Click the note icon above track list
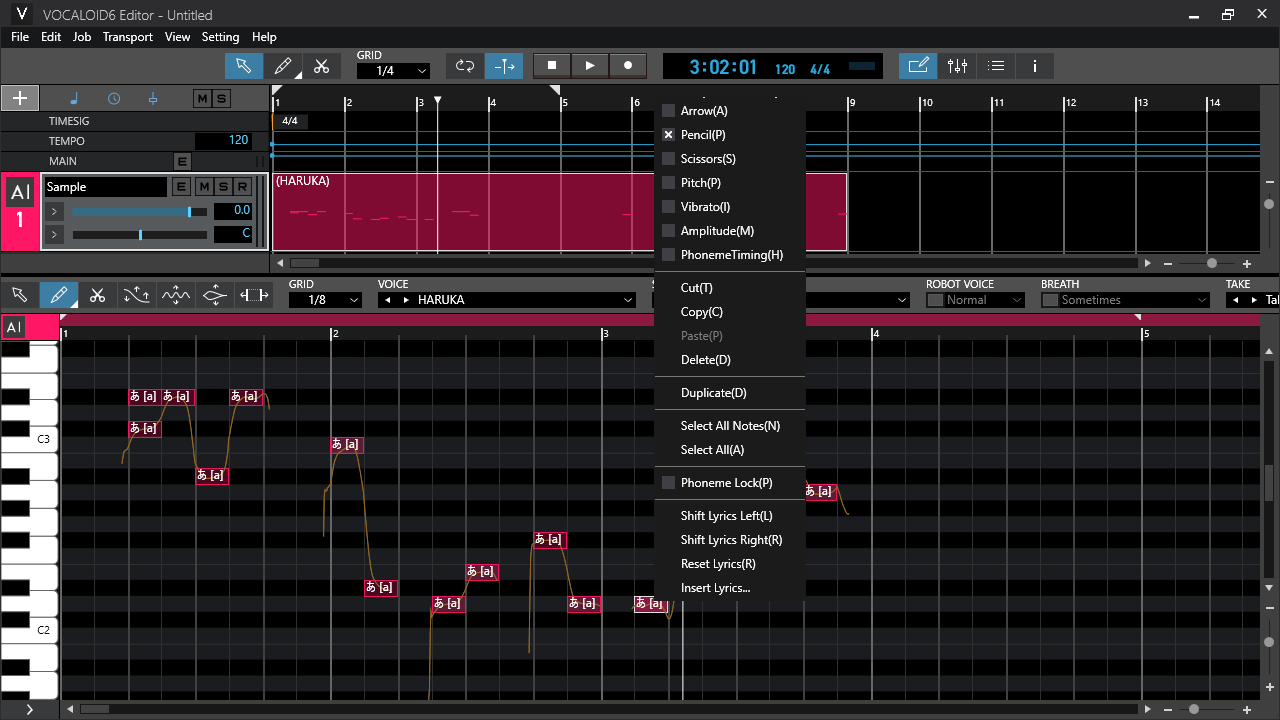Screen dimensions: 1280x720 [74, 98]
